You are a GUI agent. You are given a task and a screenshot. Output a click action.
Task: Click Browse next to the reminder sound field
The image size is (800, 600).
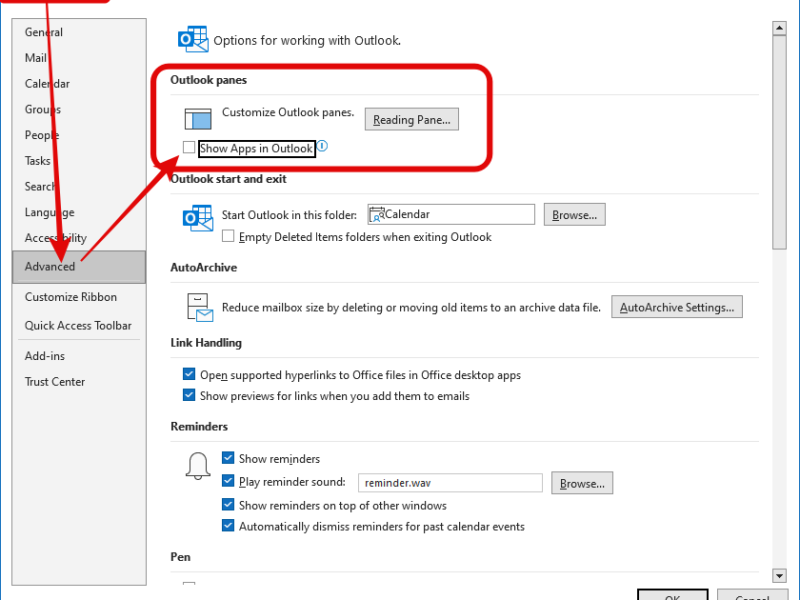click(x=582, y=483)
